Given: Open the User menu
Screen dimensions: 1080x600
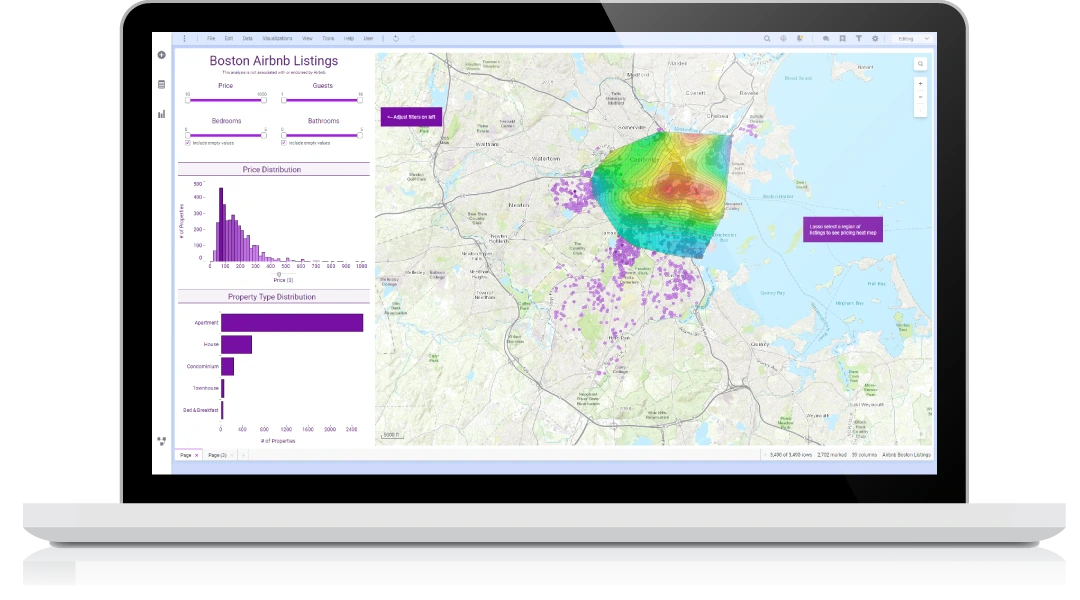Looking at the screenshot, I should pos(368,39).
